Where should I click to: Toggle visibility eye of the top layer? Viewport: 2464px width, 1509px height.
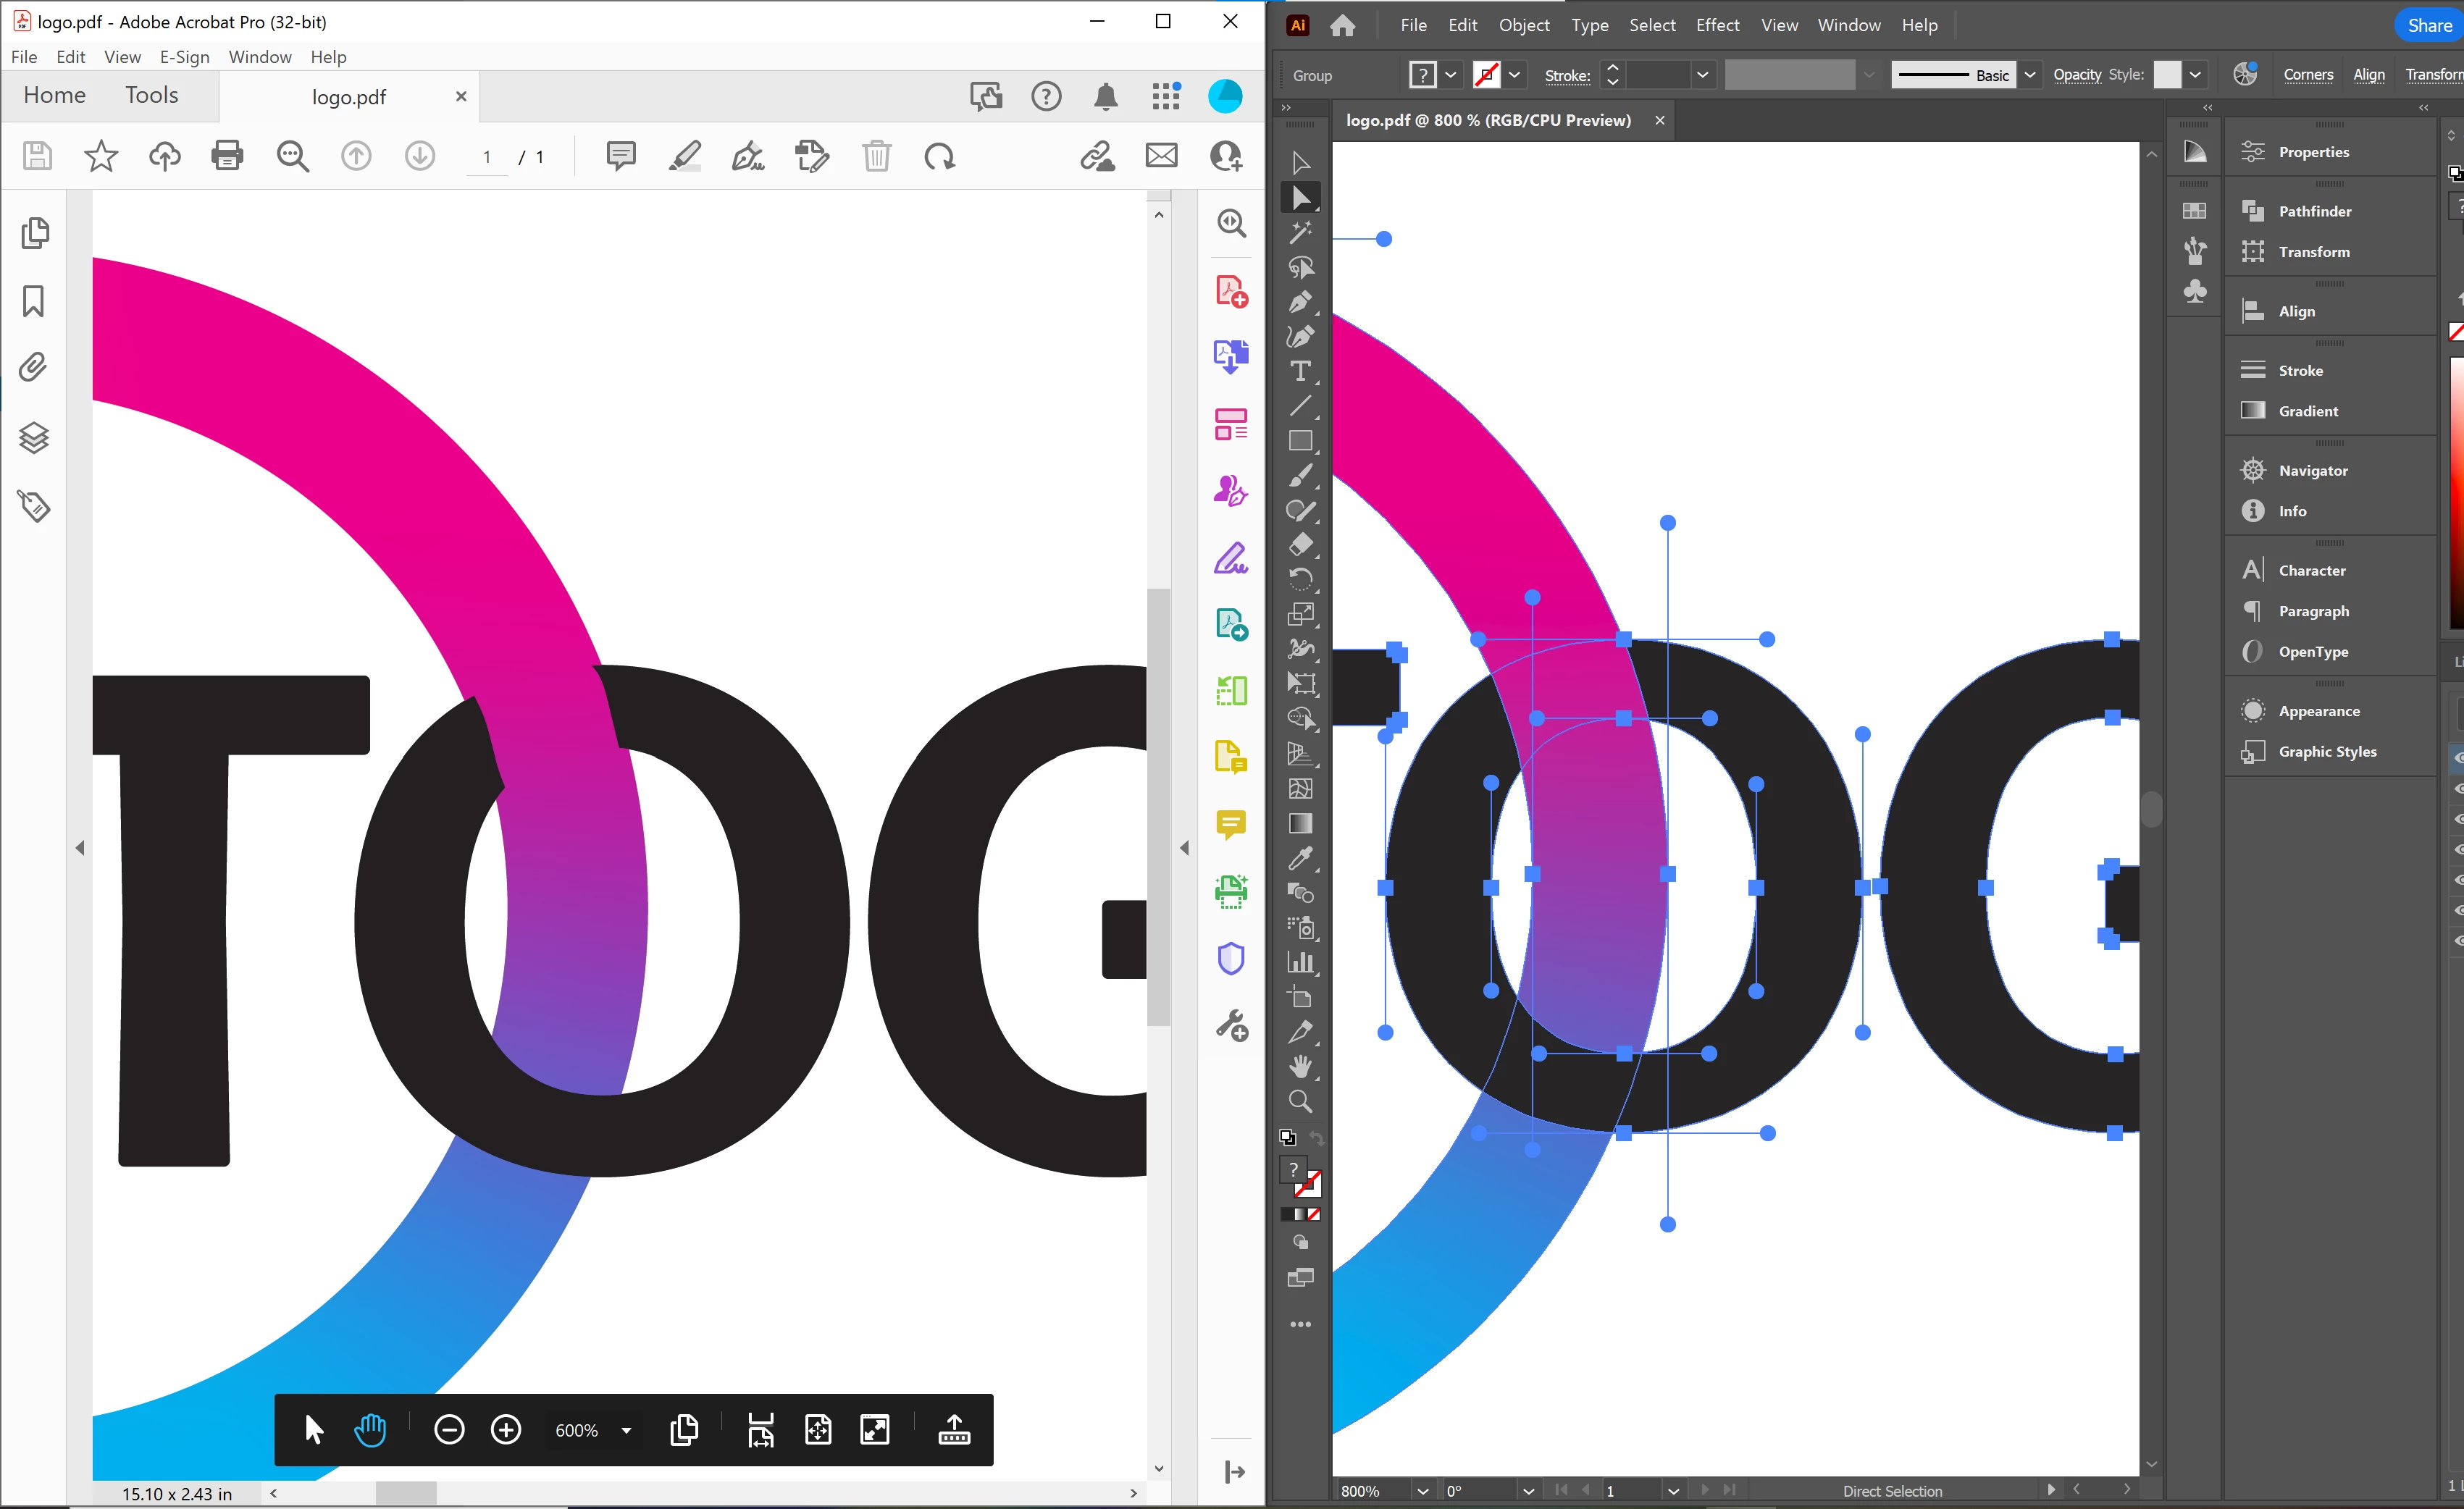click(2458, 758)
